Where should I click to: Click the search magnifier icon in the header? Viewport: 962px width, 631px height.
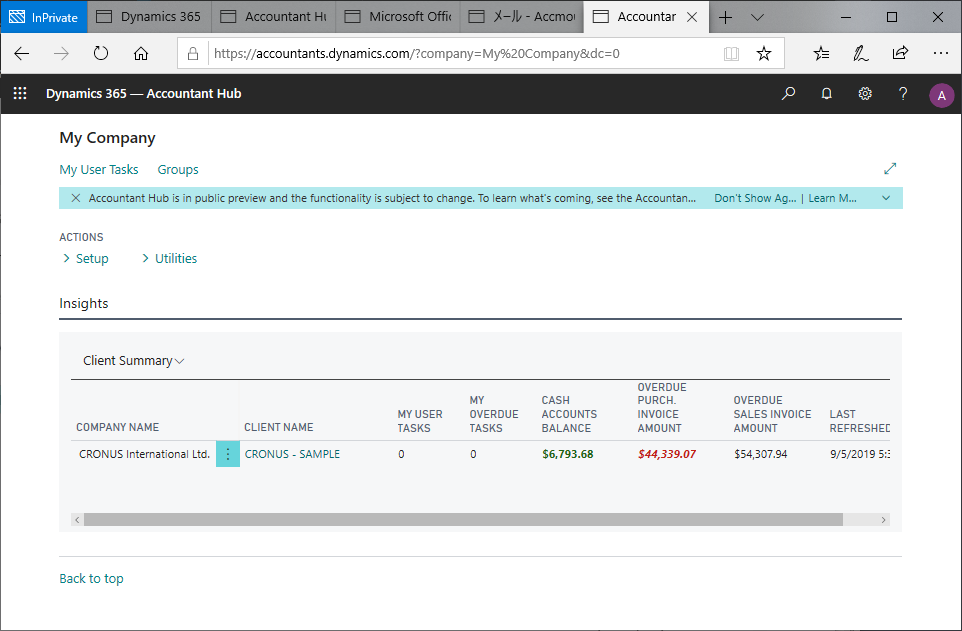(x=788, y=93)
